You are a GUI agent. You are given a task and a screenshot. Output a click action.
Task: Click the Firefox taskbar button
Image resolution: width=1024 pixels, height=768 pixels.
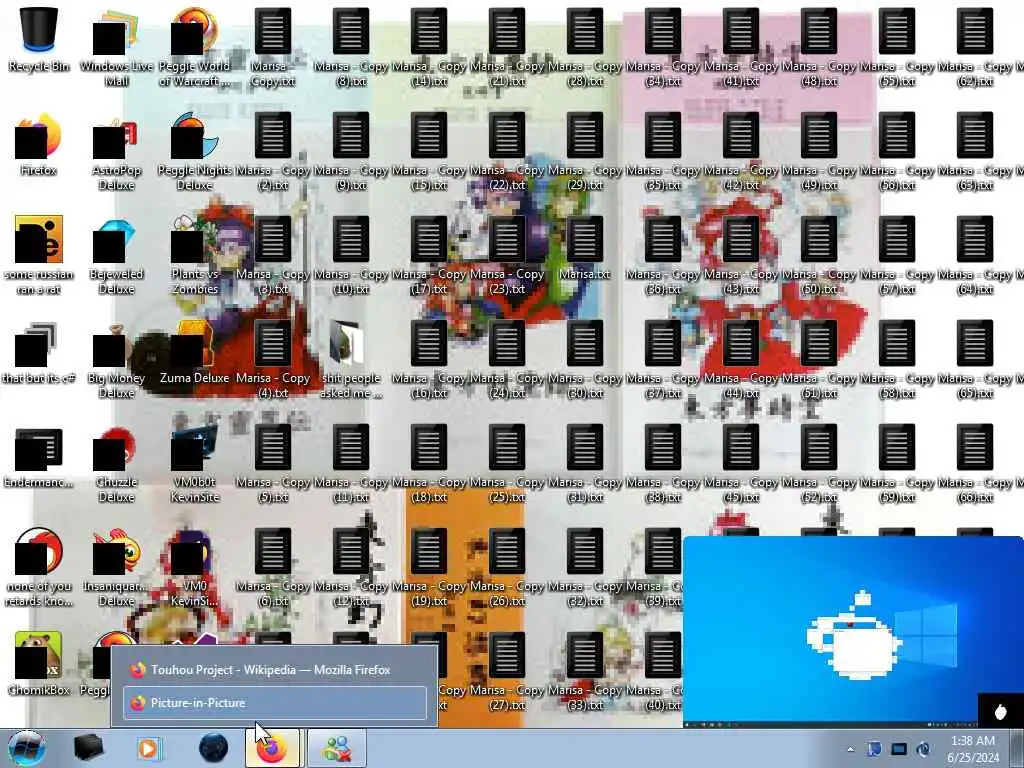[272, 748]
